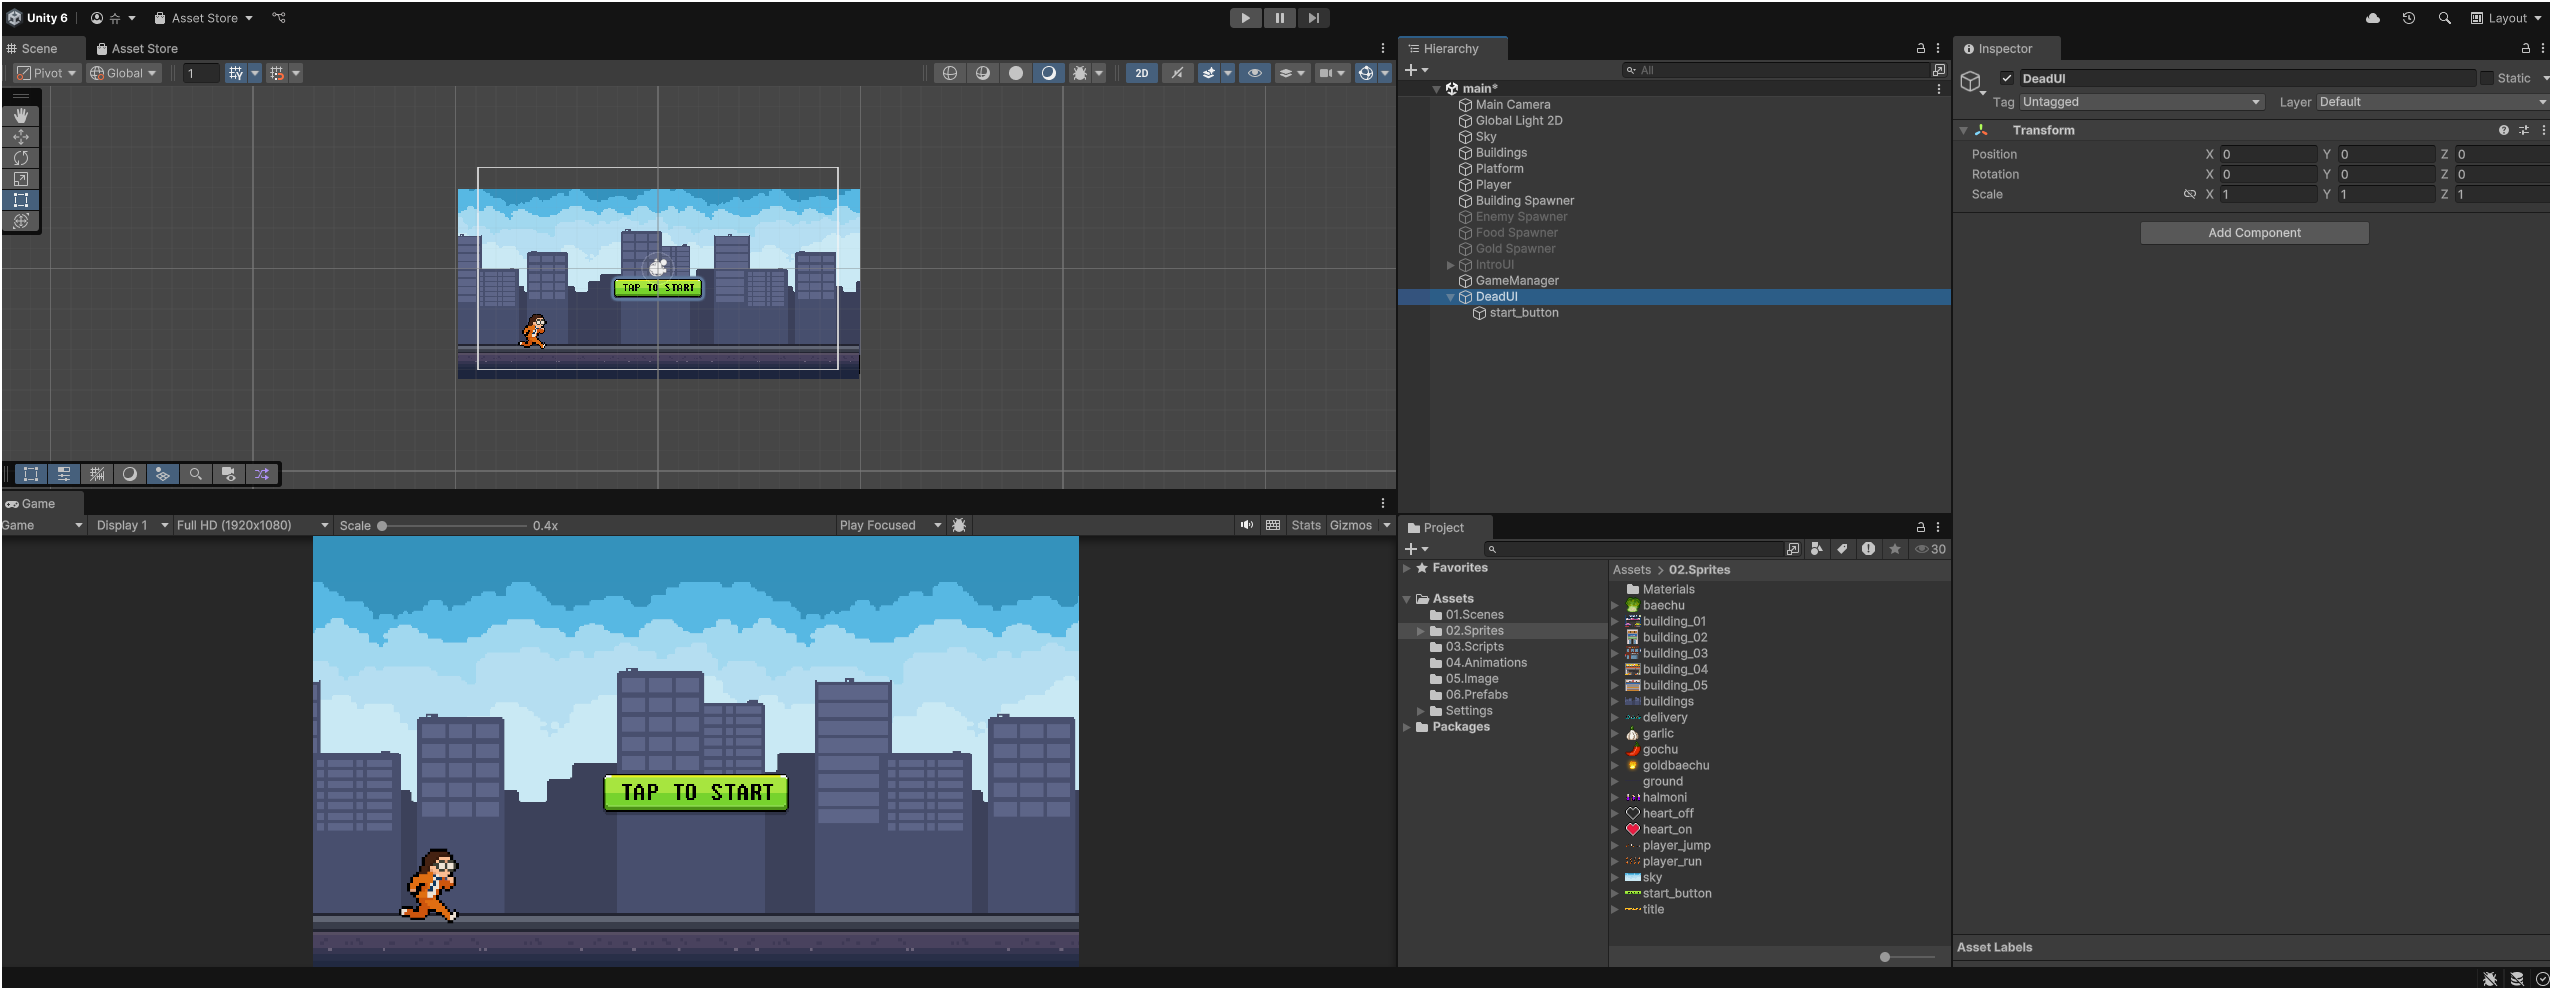
Task: Click the Search overlay icon
Action: (x=196, y=474)
